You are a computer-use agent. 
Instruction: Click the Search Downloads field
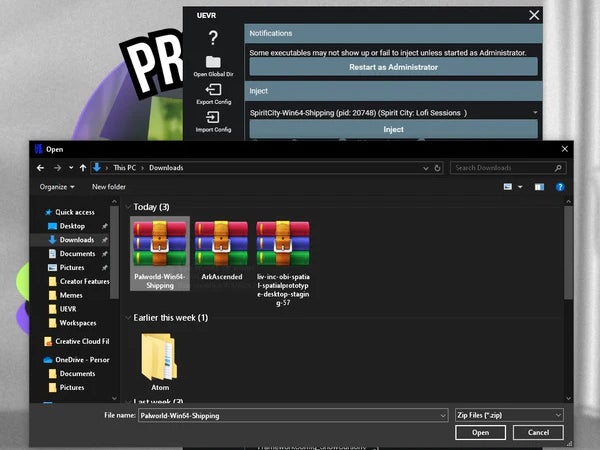(502, 168)
